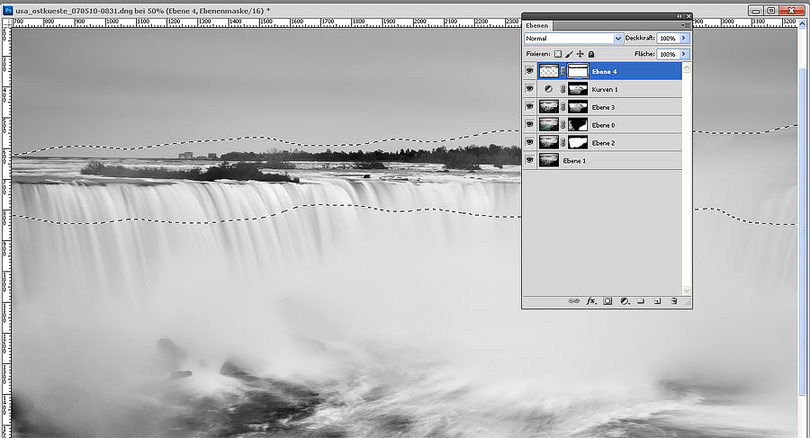The image size is (810, 438).
Task: Select Ebene 2 mask thumbnail
Action: 578,143
